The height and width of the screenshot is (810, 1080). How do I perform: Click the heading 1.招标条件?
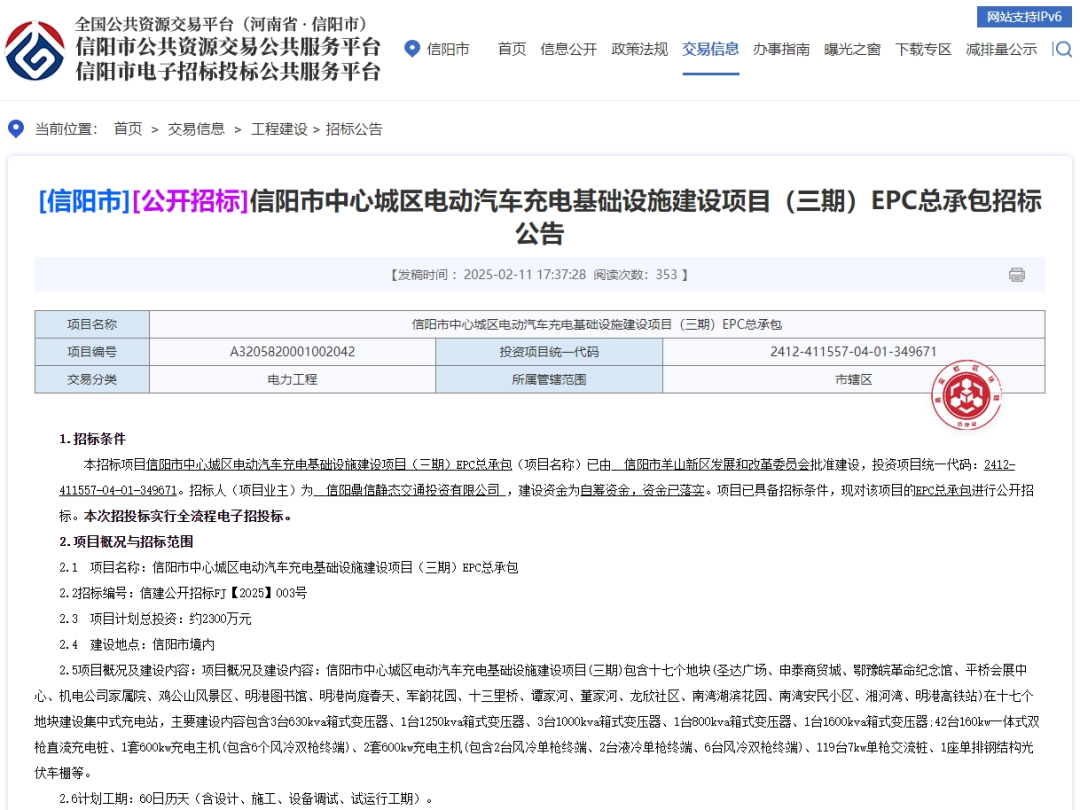pos(92,439)
